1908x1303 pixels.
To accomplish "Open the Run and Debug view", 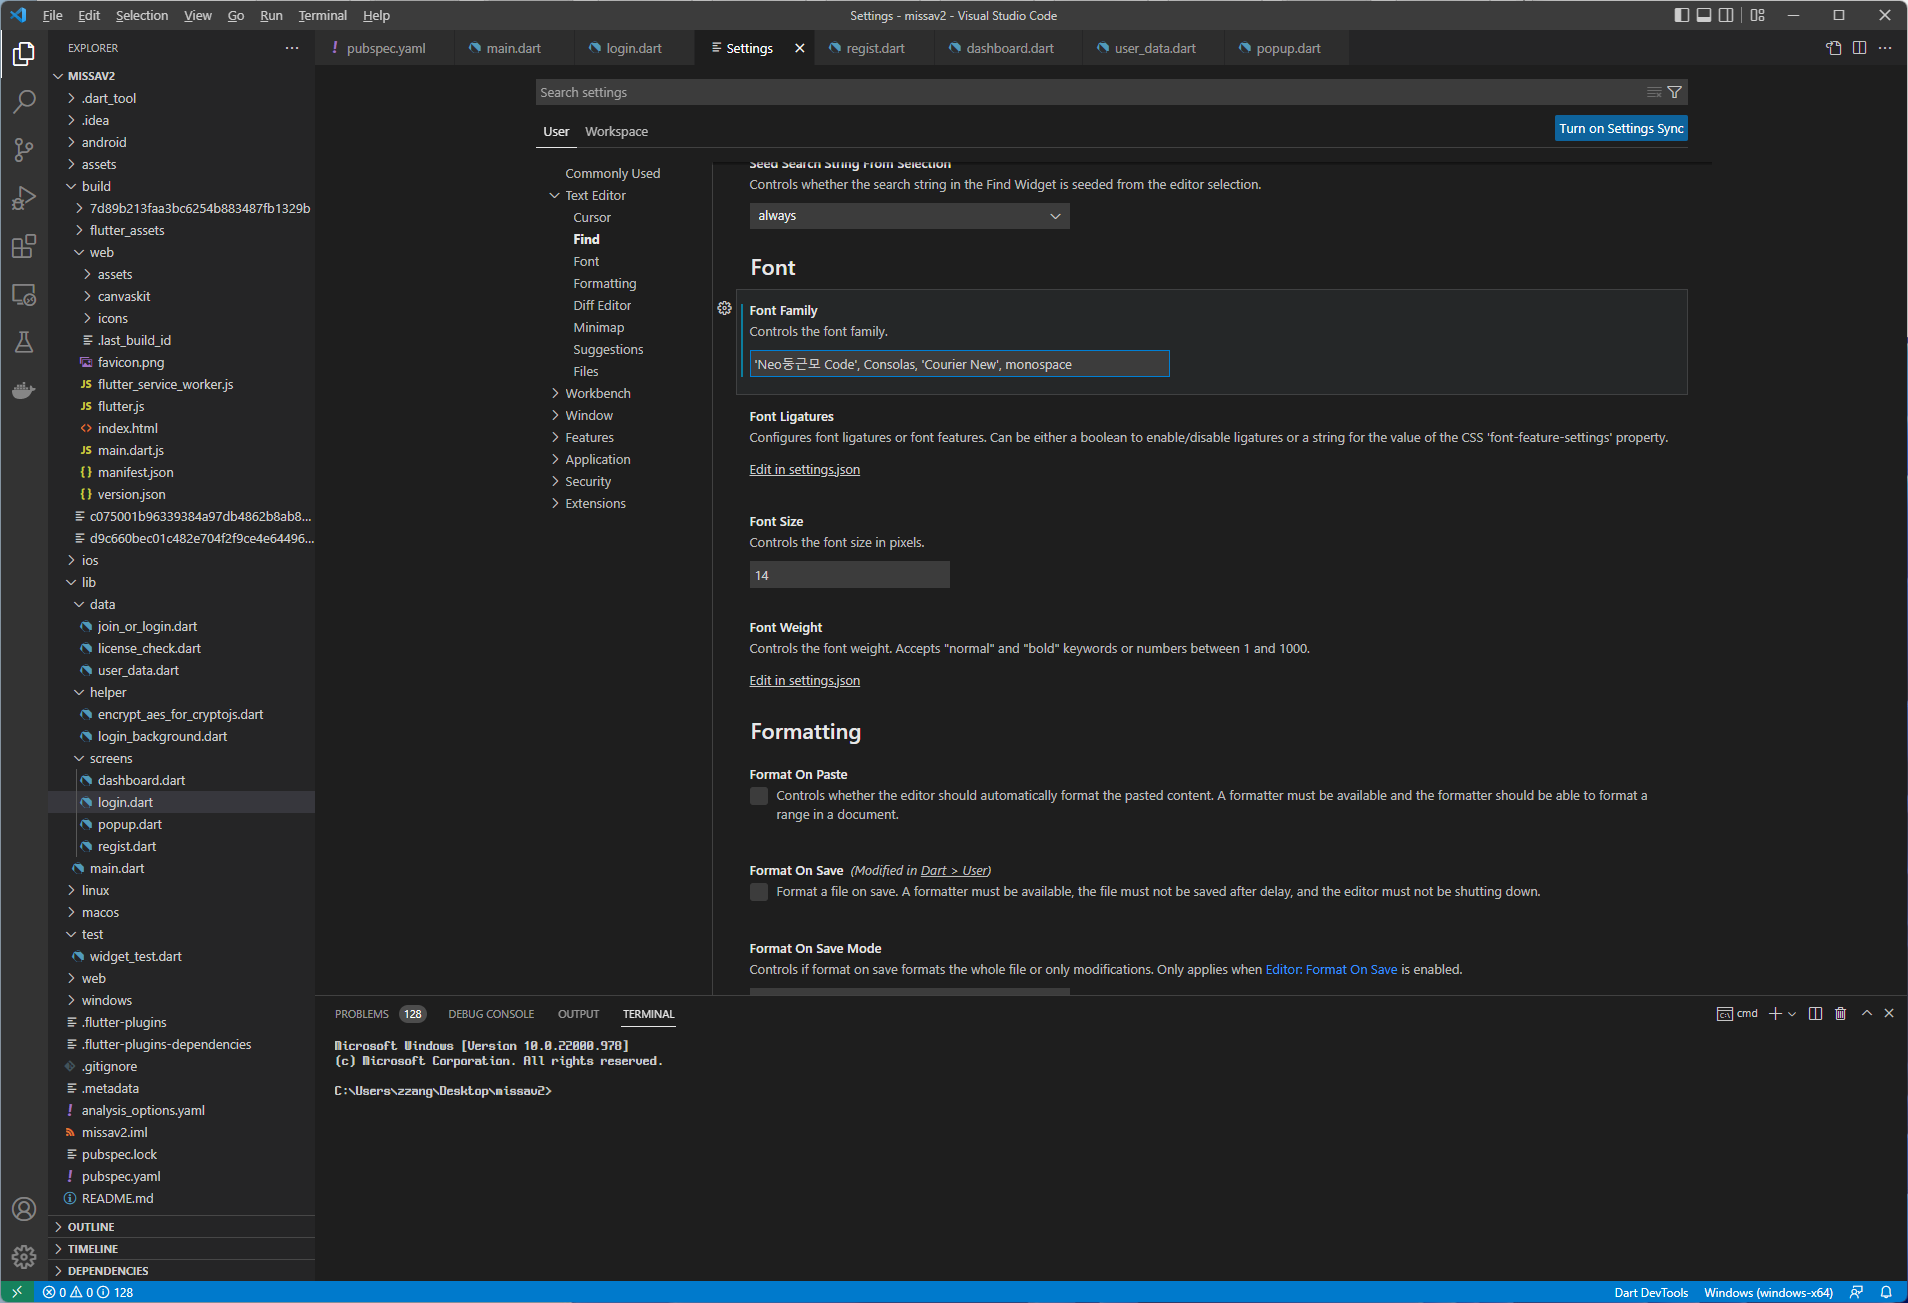I will point(24,198).
